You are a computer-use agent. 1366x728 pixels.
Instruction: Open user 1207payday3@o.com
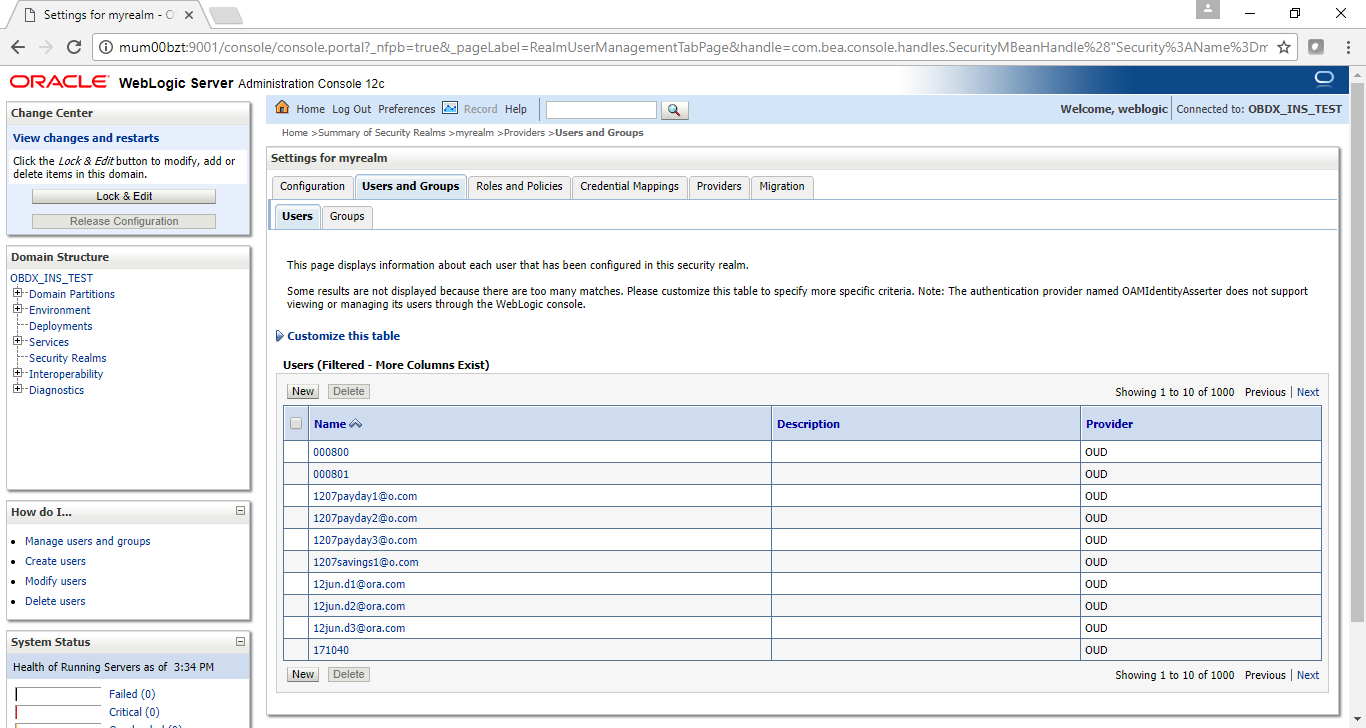365,540
